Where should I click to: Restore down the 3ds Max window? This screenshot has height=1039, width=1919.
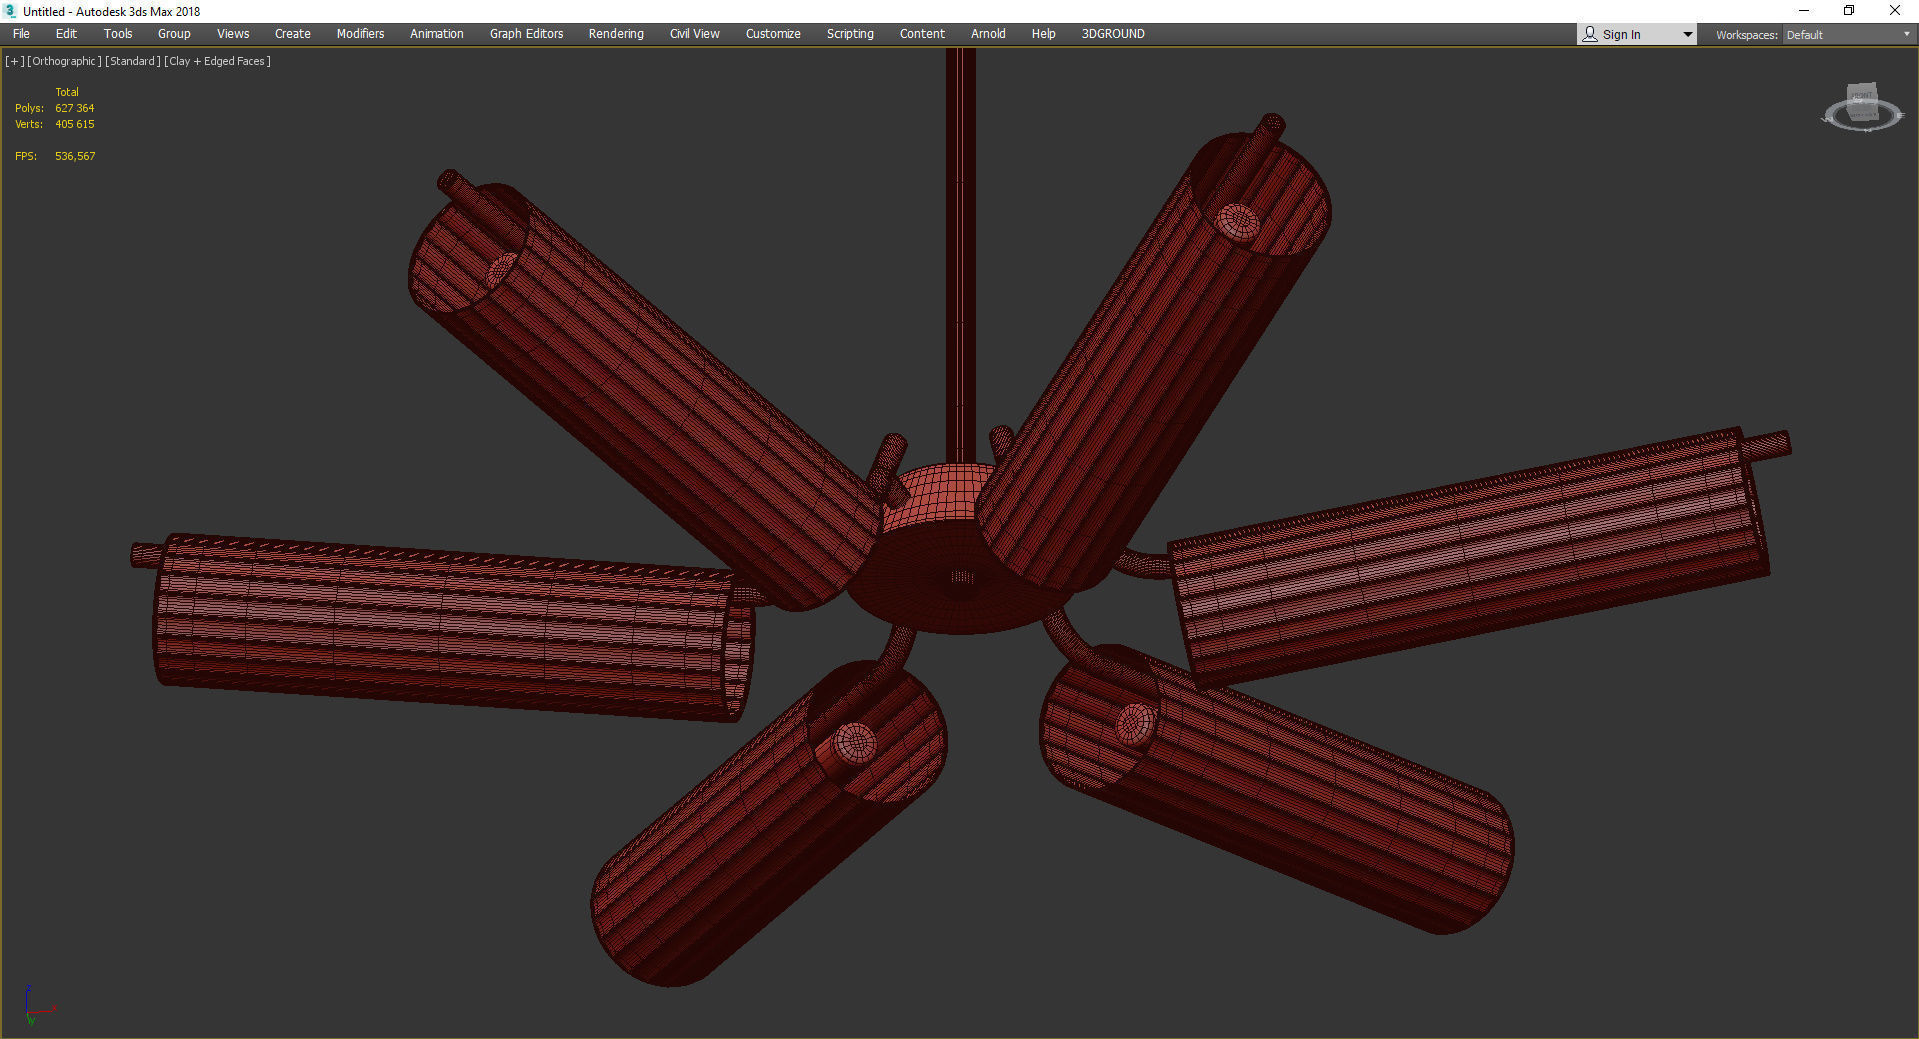1849,11
